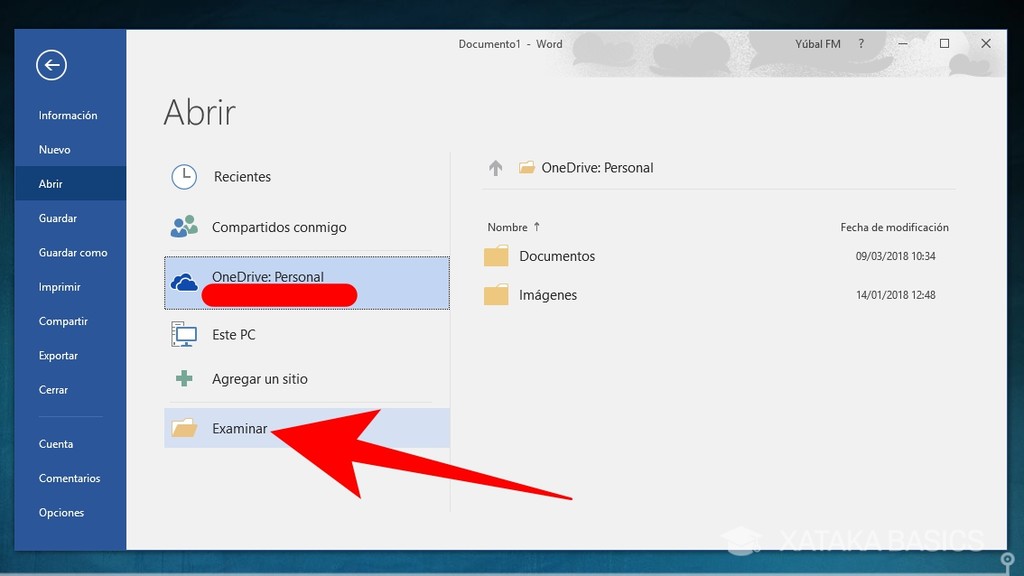This screenshot has width=1024, height=576.
Task: Go up one folder level arrow
Action: coord(496,168)
